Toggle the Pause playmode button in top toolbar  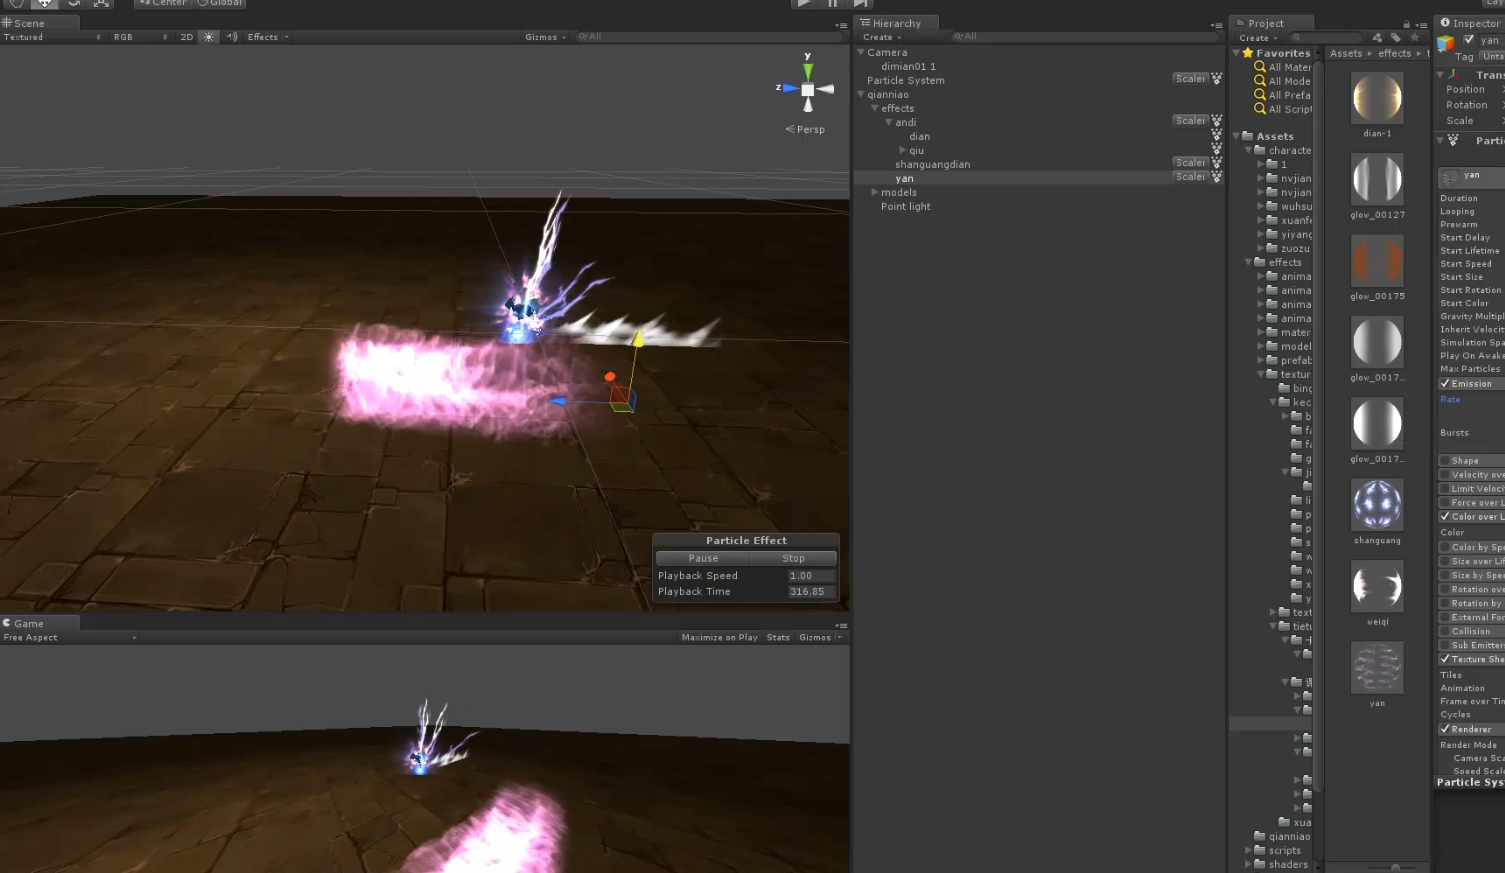[832, 3]
